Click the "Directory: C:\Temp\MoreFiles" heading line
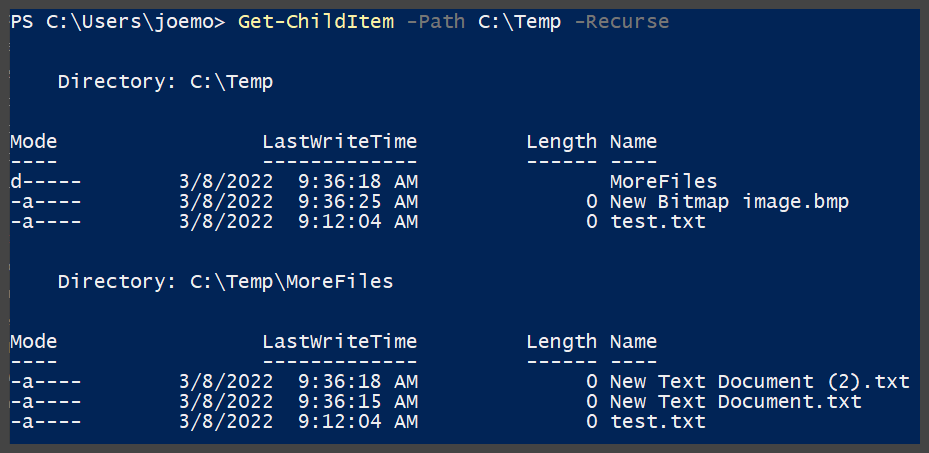This screenshot has height=453, width=929. tap(225, 282)
